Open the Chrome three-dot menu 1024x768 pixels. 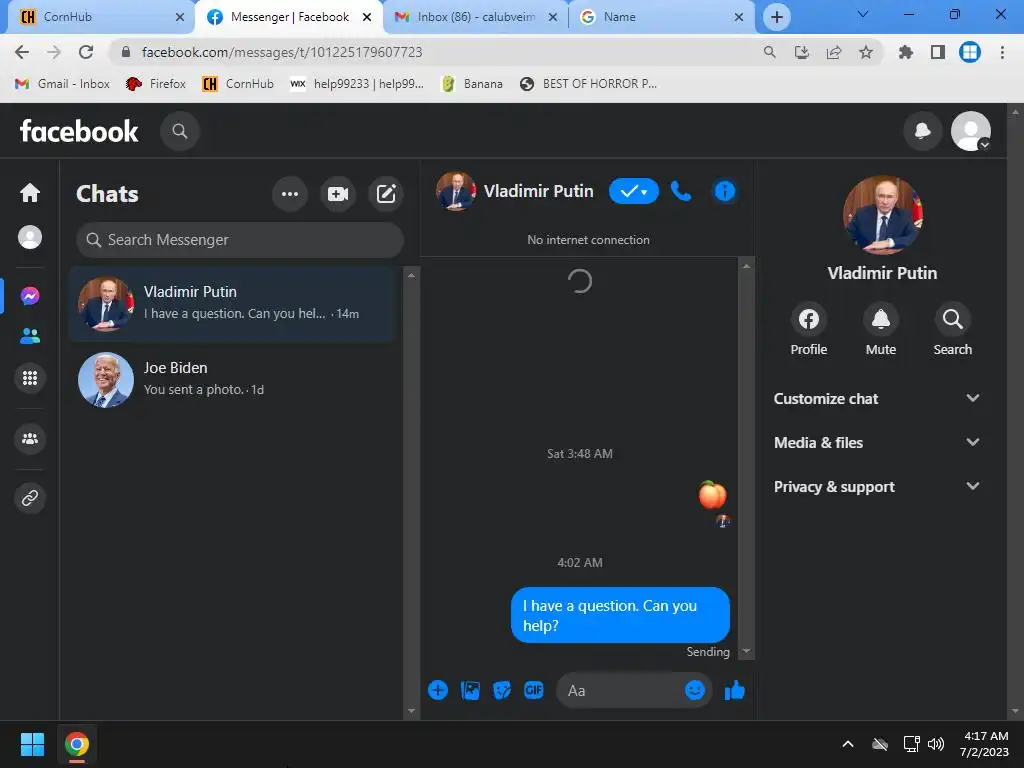(x=1002, y=52)
